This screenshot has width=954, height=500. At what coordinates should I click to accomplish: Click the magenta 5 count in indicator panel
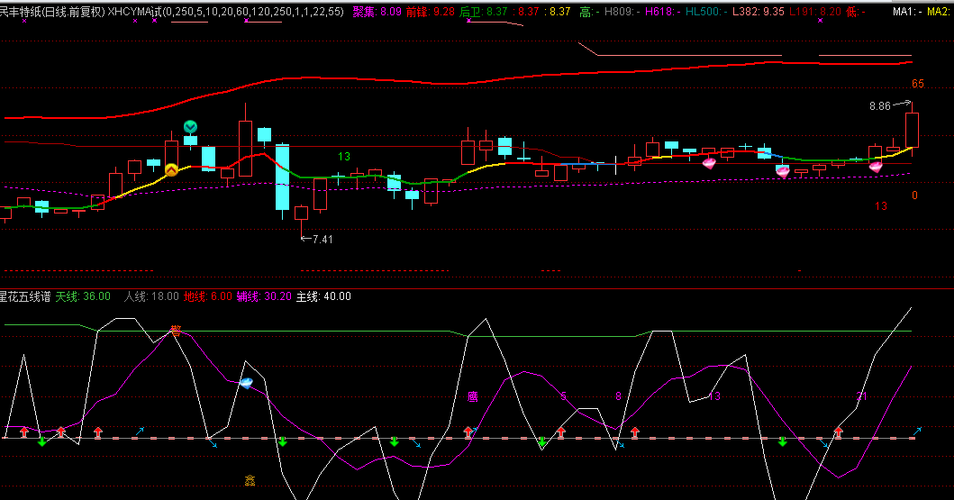pos(563,397)
